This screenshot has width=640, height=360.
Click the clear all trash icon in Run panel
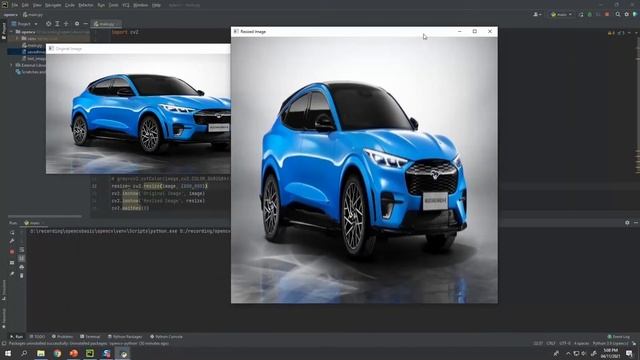[x=22, y=276]
